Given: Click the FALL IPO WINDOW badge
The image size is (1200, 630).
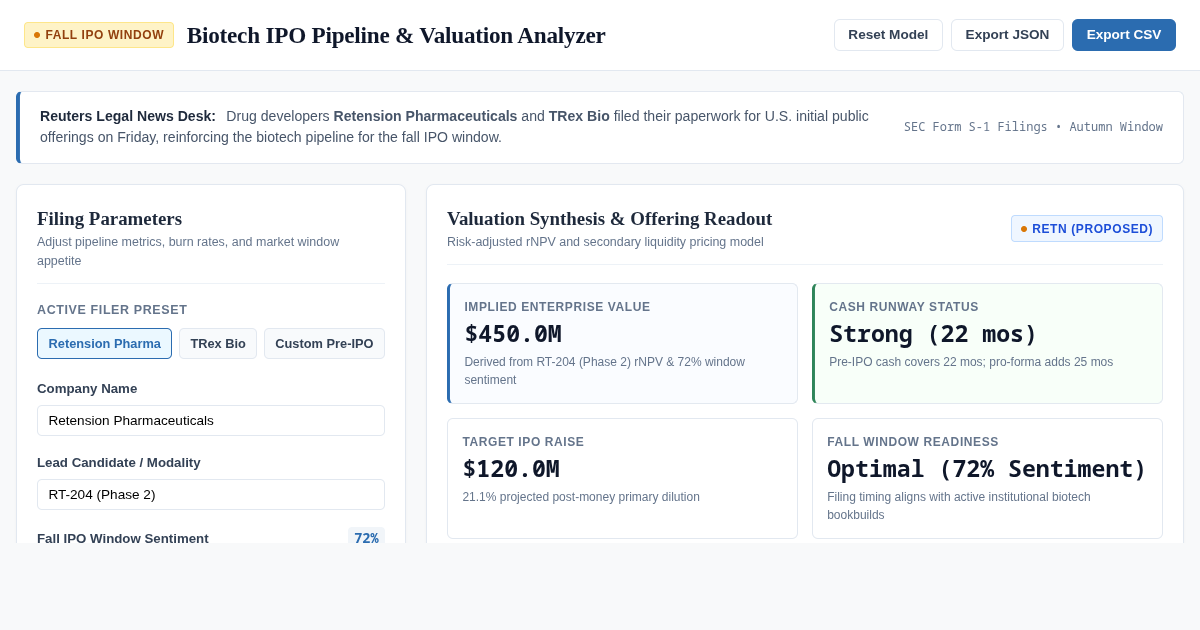Looking at the screenshot, I should pyautogui.click(x=99, y=35).
